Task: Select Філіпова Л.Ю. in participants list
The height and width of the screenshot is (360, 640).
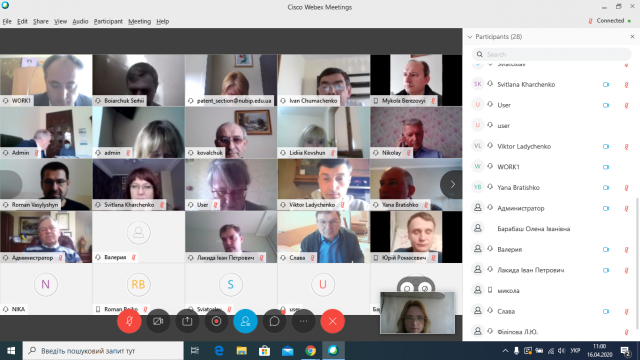Action: [551, 332]
